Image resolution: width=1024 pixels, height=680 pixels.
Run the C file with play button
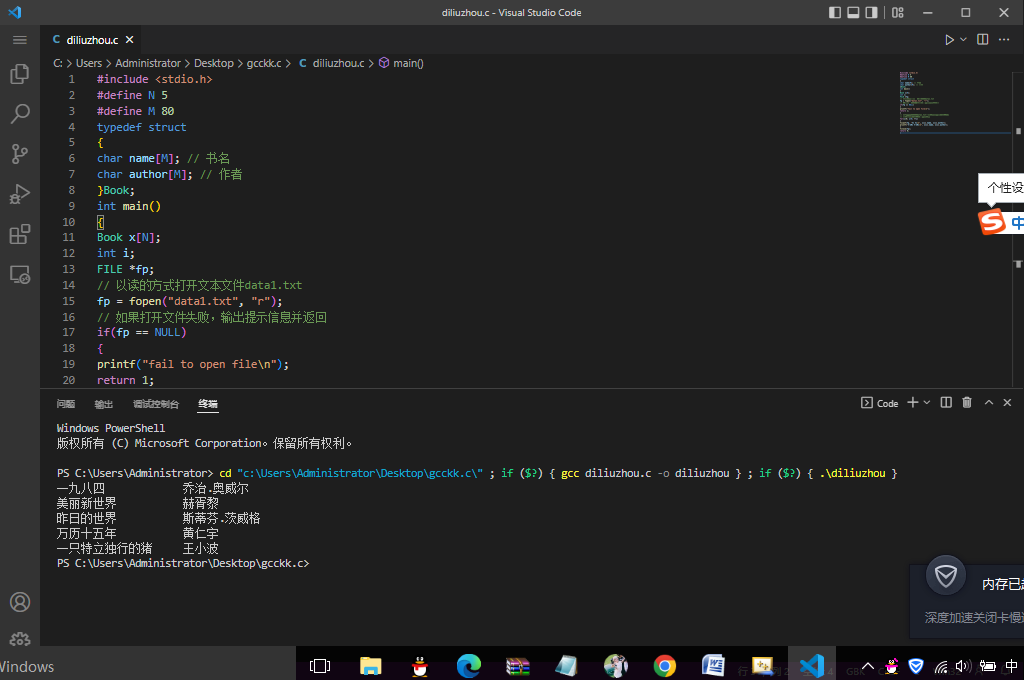click(x=949, y=40)
